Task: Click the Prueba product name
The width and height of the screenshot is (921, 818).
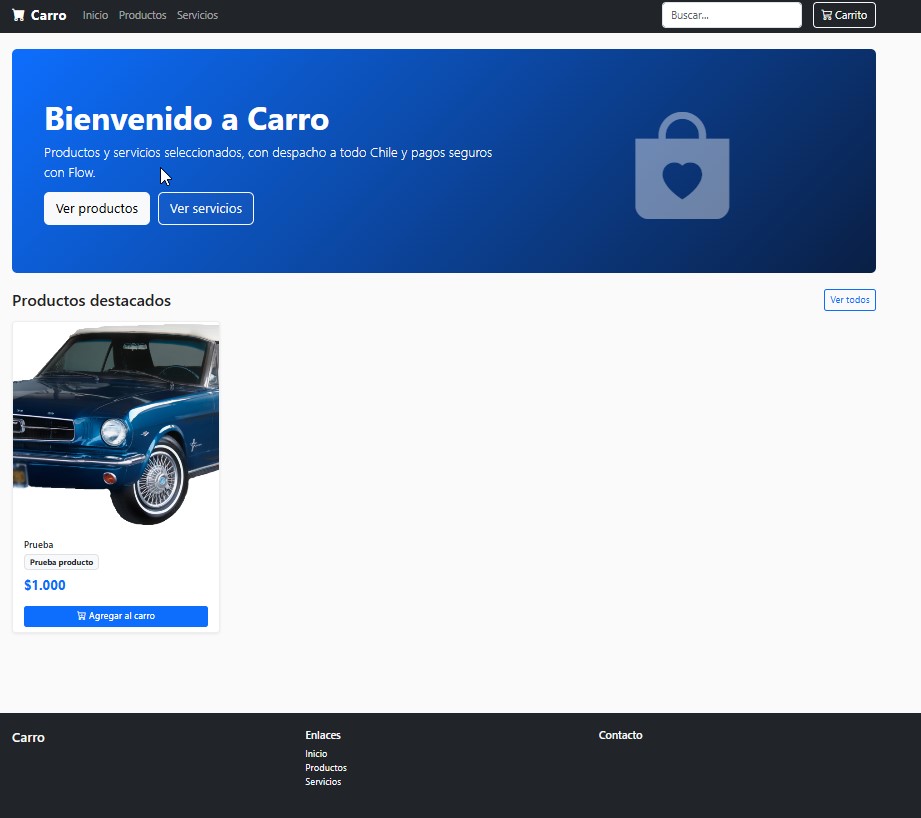Action: [39, 544]
